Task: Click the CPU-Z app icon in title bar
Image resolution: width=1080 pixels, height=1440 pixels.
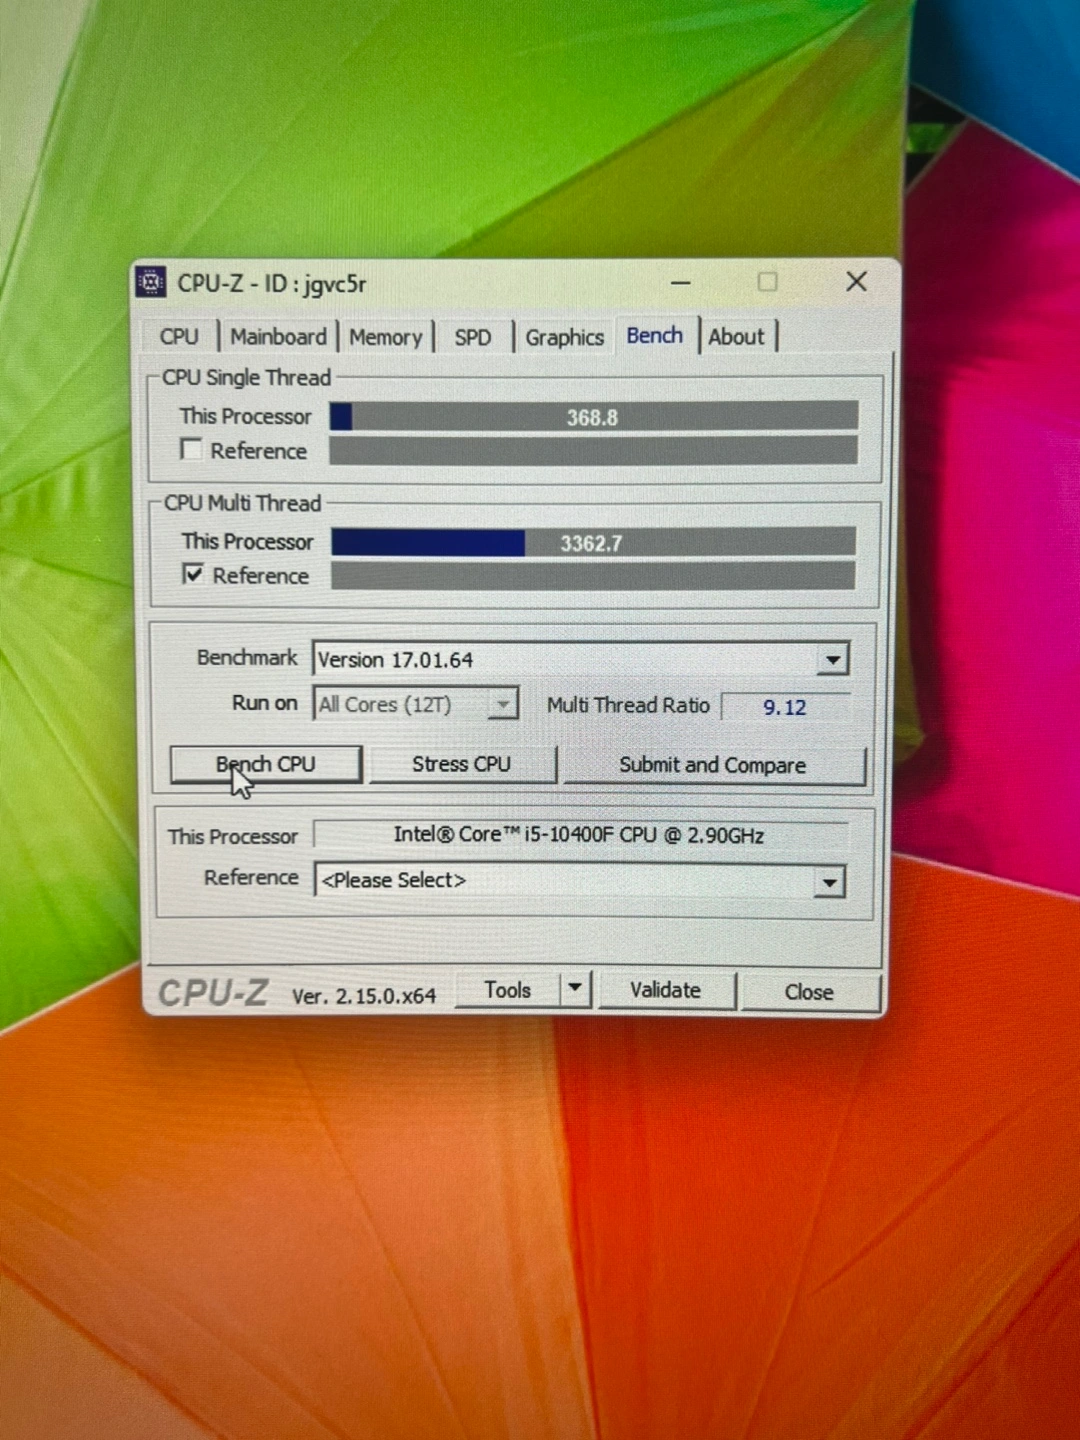Action: (x=150, y=283)
